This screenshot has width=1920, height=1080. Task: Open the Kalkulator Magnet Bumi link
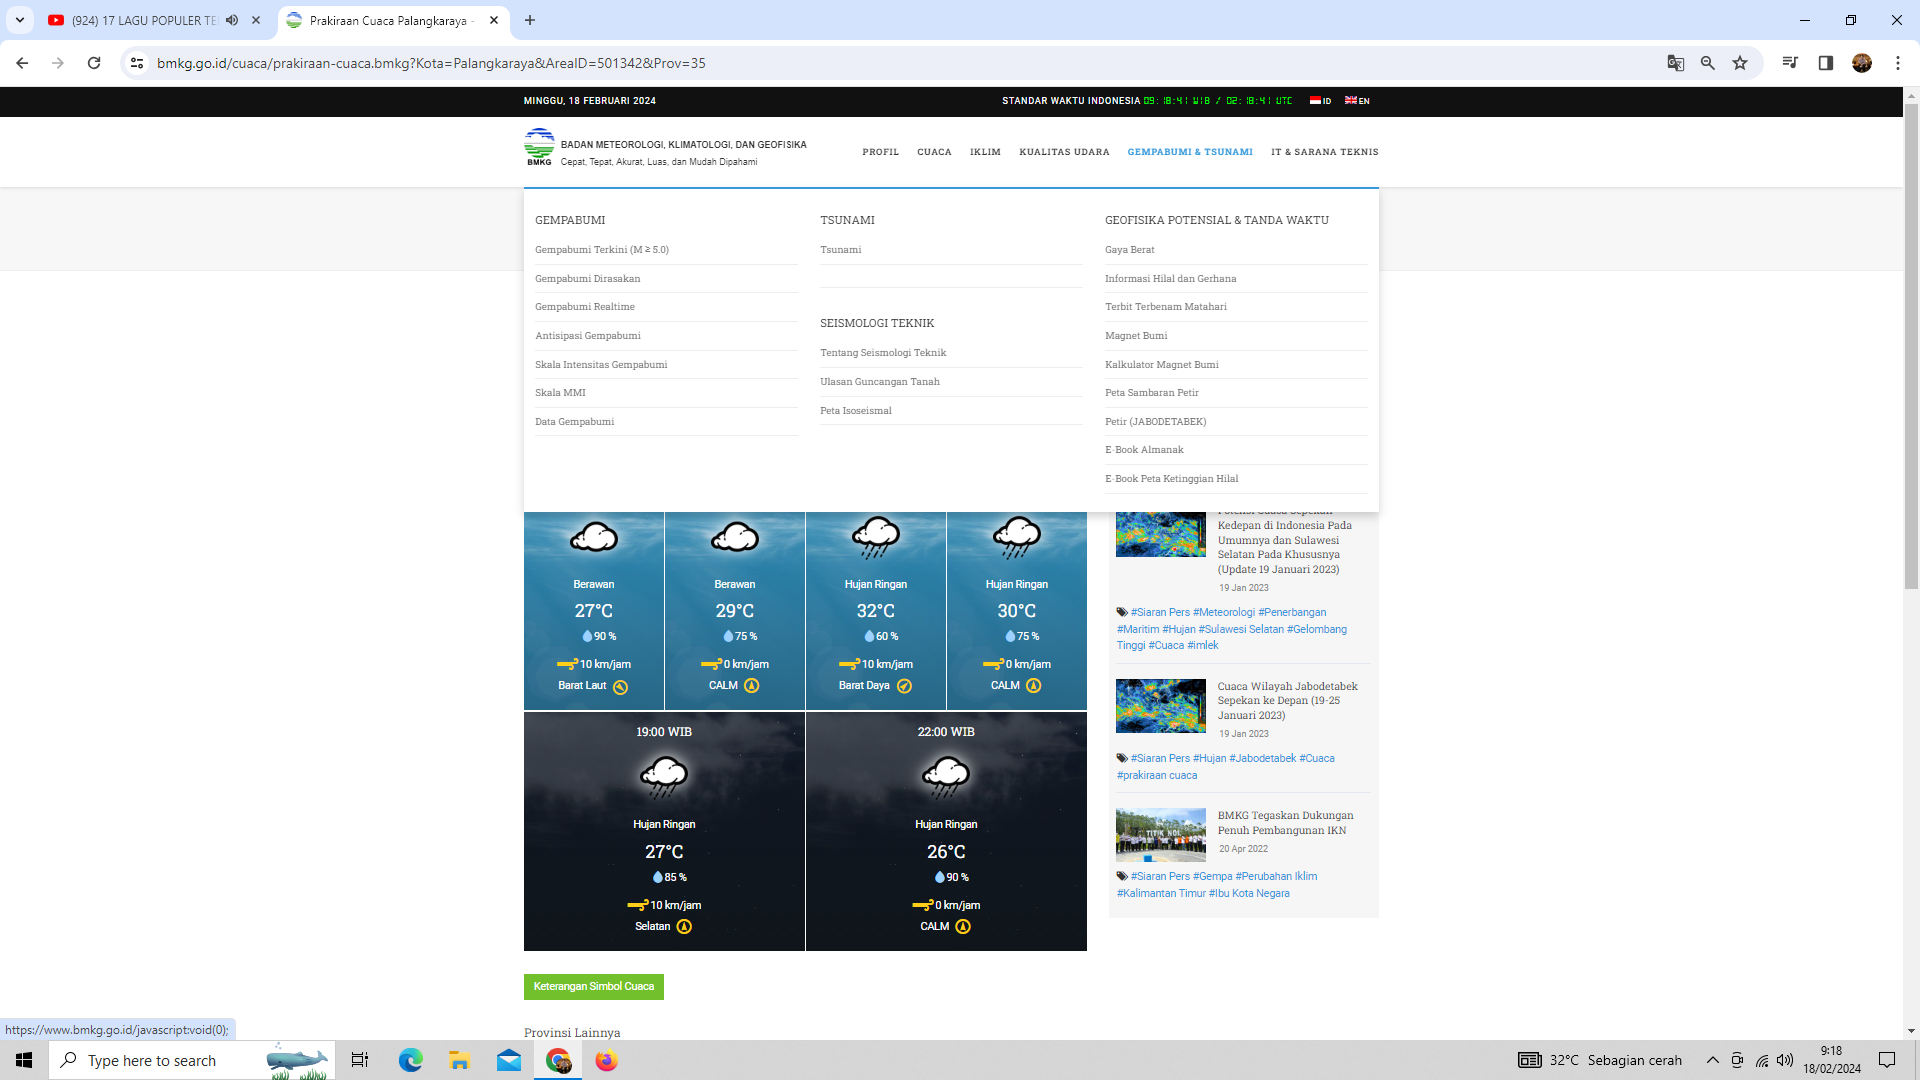click(1161, 365)
